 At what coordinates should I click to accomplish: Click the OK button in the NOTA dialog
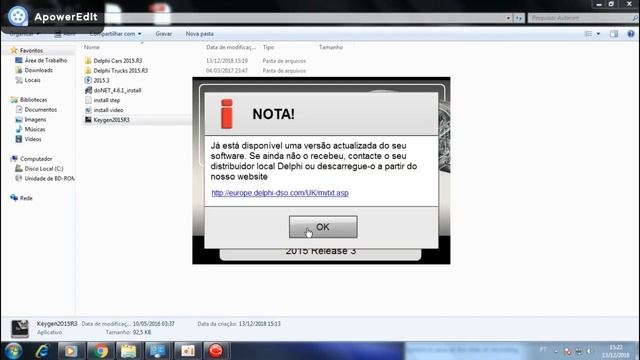[x=323, y=227]
